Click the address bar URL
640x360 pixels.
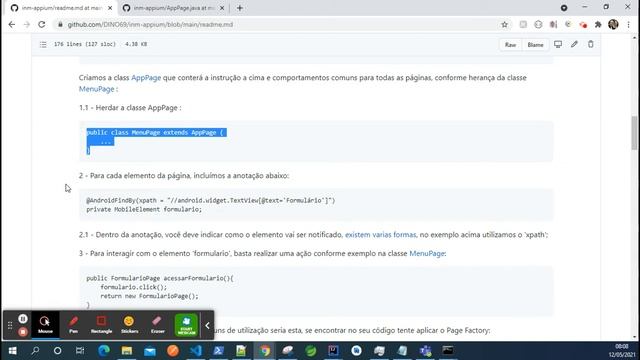click(150, 24)
